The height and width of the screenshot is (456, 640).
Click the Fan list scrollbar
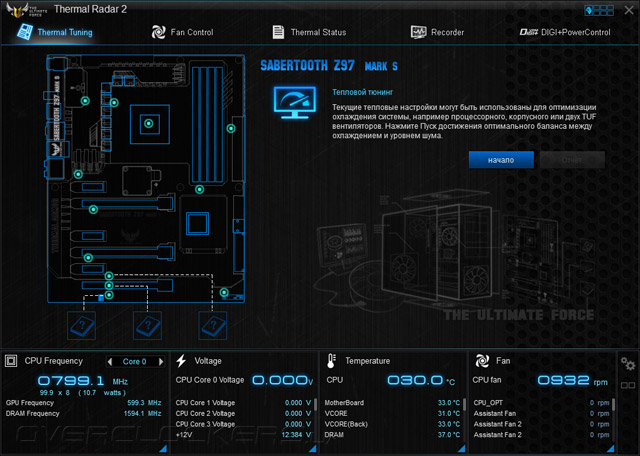(613, 404)
